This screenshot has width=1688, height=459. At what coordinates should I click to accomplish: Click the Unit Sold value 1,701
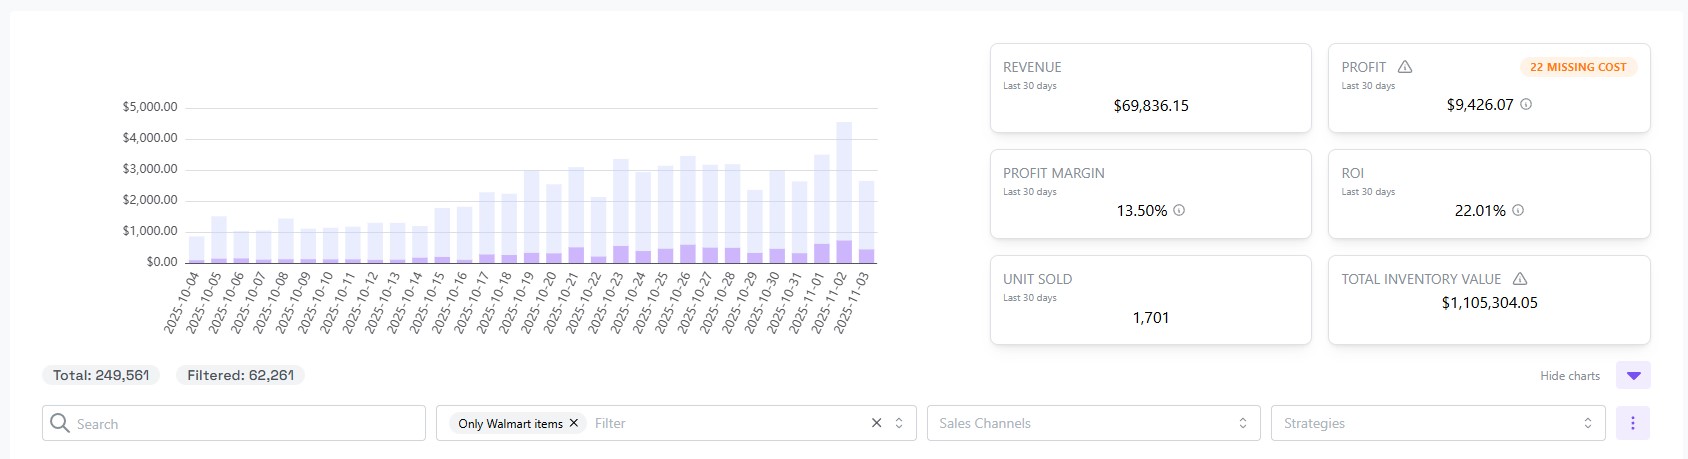[1151, 317]
